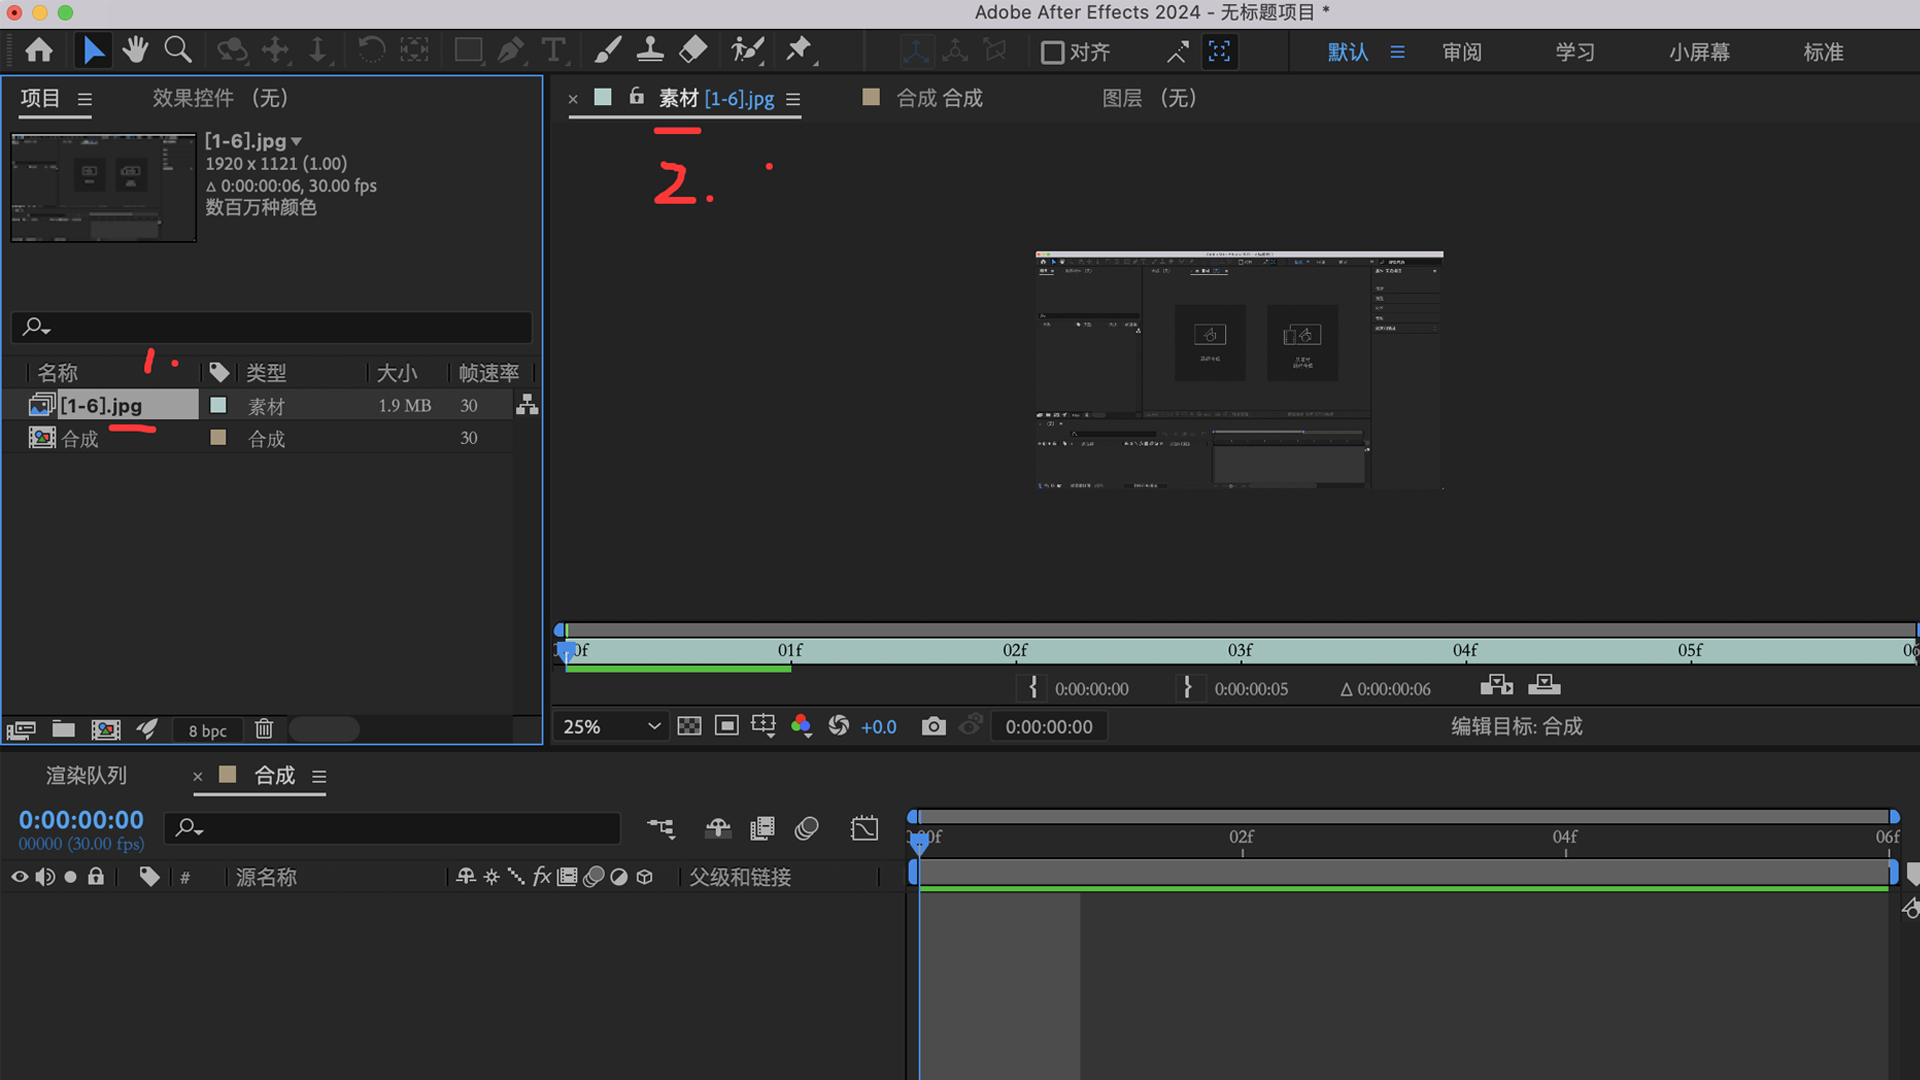1920x1080 pixels.
Task: Switch to the 合成 合成 viewer tab
Action: pos(938,98)
